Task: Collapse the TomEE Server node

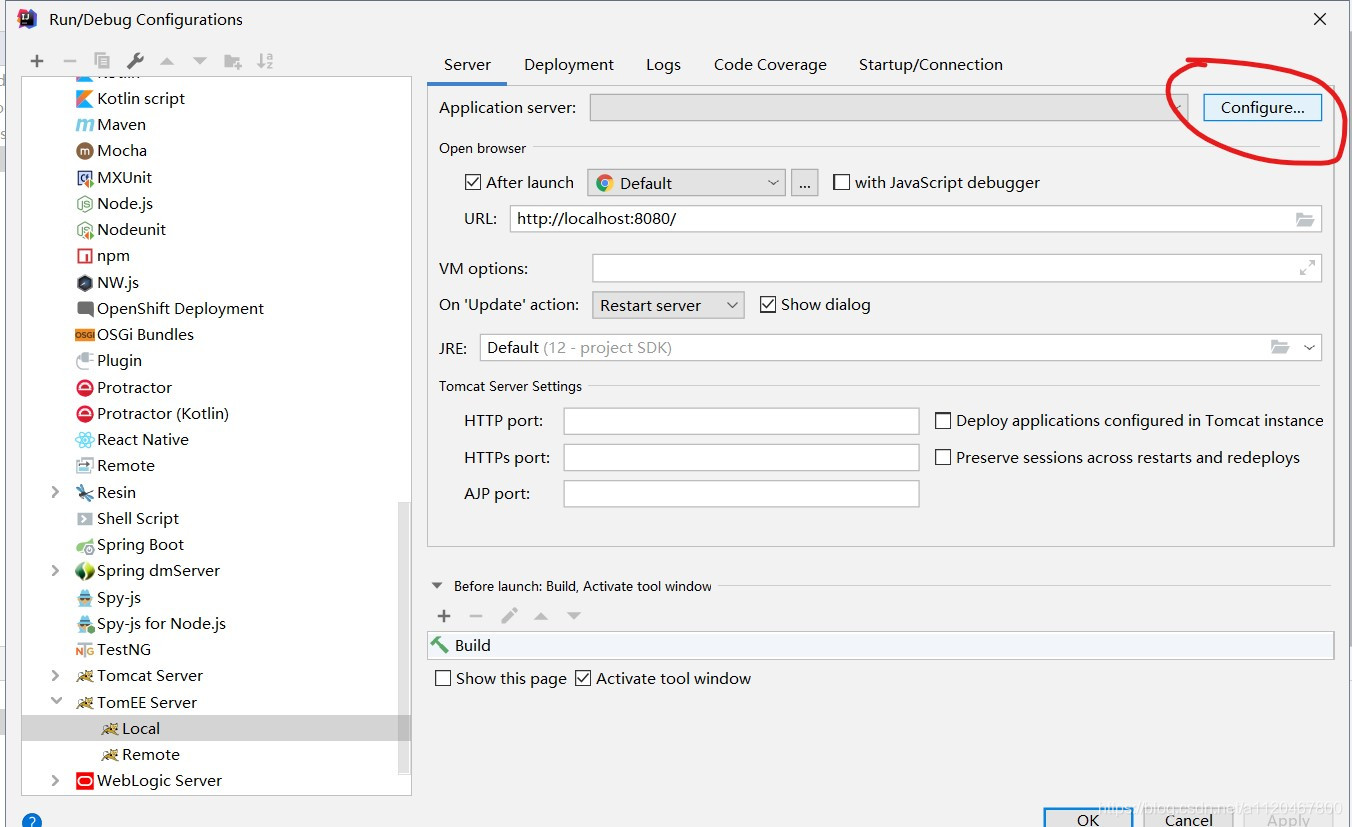Action: tap(56, 702)
